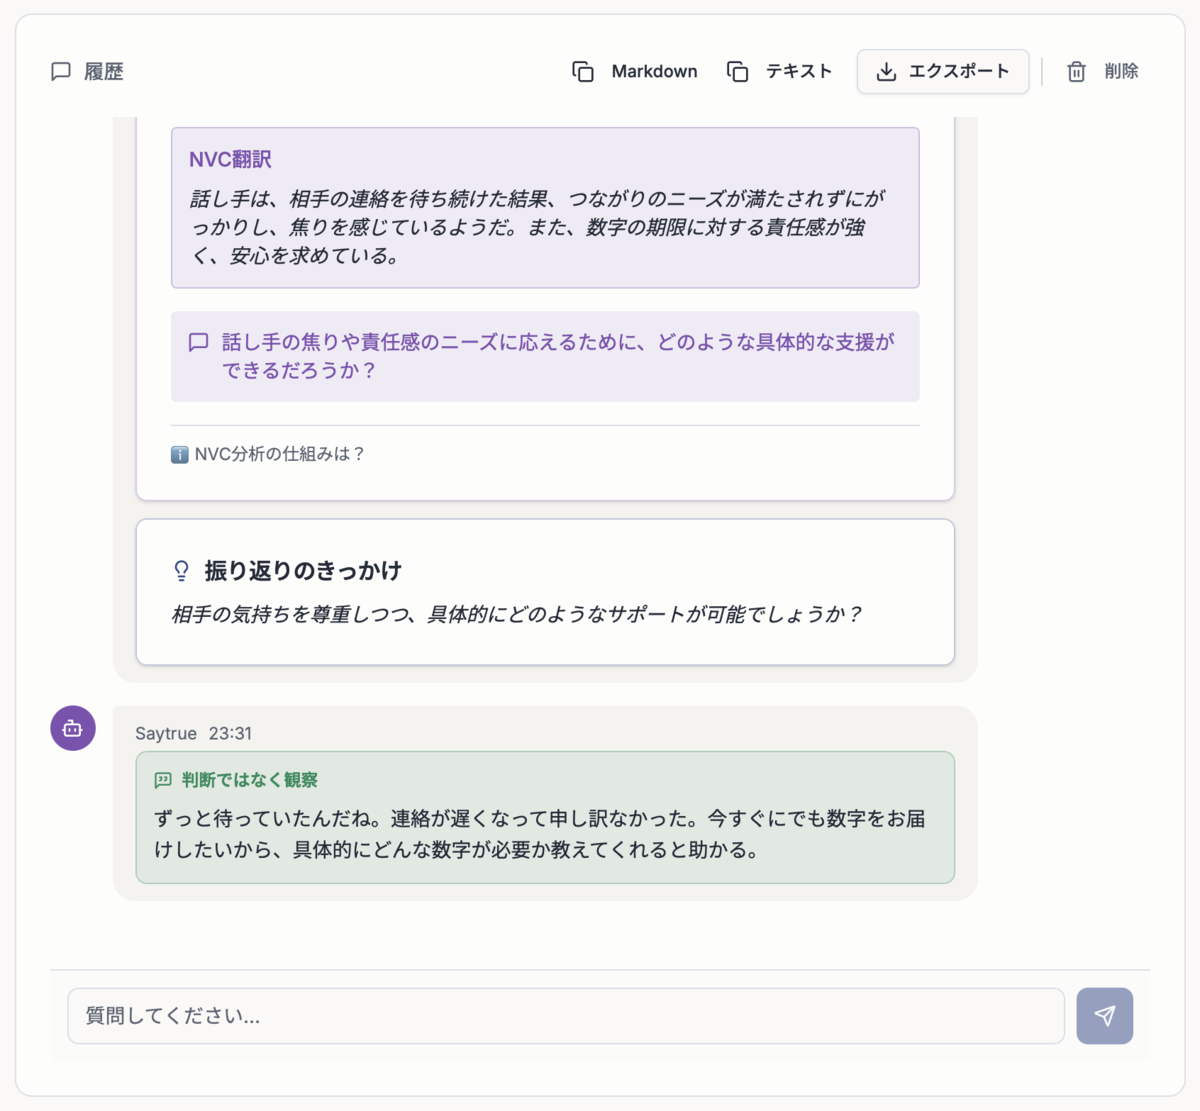Click the copy icon next to Markdown
Image resolution: width=1200 pixels, height=1111 pixels.
(x=583, y=72)
